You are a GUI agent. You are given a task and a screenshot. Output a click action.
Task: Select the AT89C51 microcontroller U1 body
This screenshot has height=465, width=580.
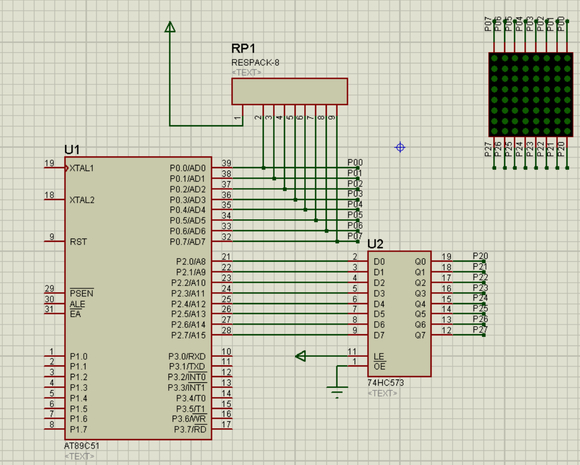(x=138, y=298)
